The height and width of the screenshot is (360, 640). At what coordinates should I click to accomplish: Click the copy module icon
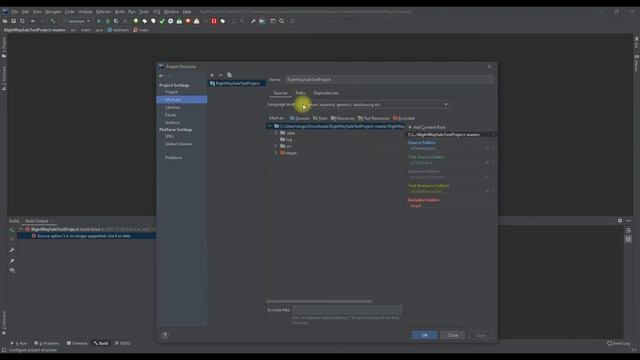[x=229, y=75]
